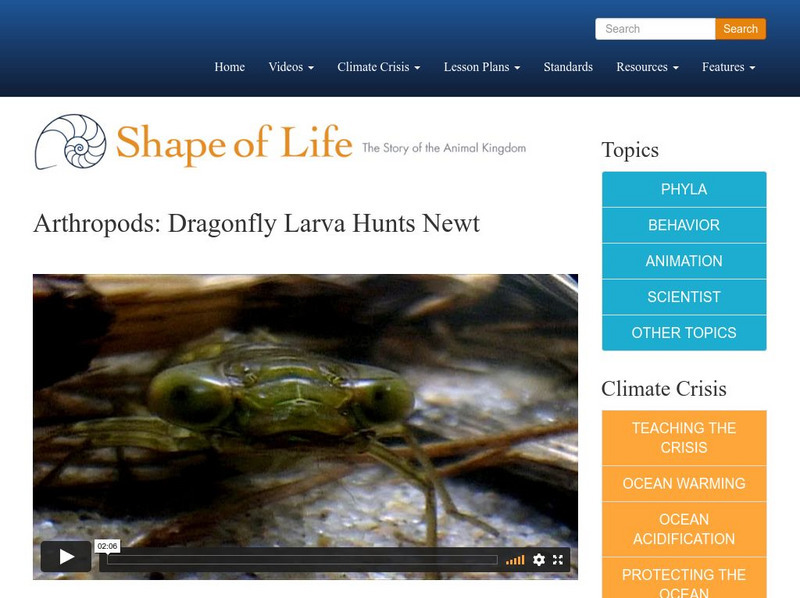This screenshot has height=598, width=800.
Task: Toggle the OCEAN WARMING section
Action: pyautogui.click(x=684, y=483)
